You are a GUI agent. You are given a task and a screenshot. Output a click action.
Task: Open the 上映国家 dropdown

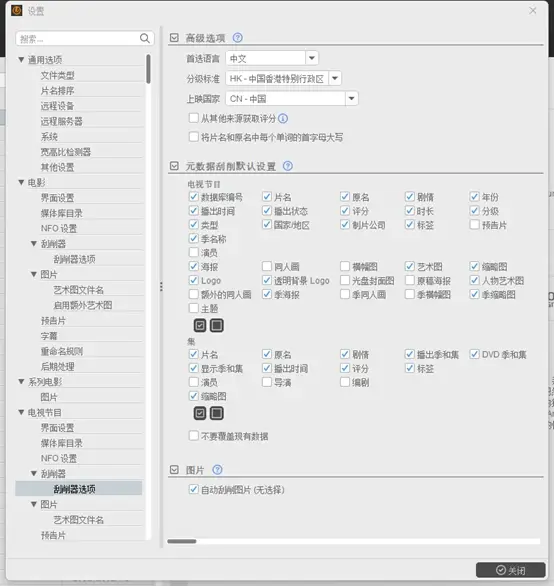(x=351, y=99)
